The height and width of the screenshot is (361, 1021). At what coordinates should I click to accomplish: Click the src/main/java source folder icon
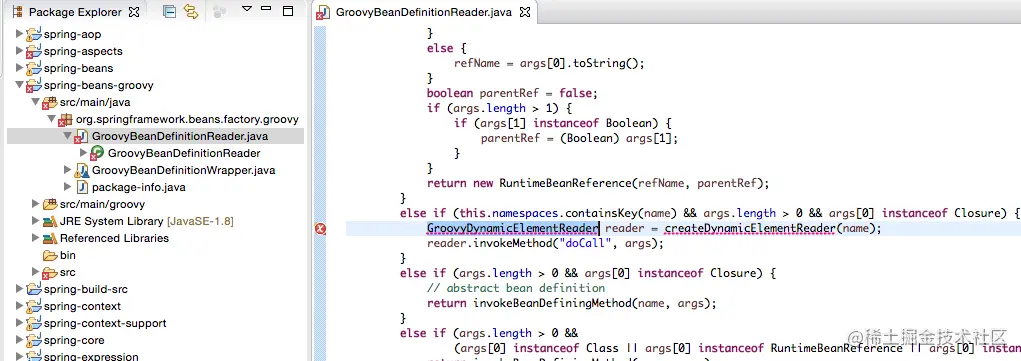tap(49, 103)
